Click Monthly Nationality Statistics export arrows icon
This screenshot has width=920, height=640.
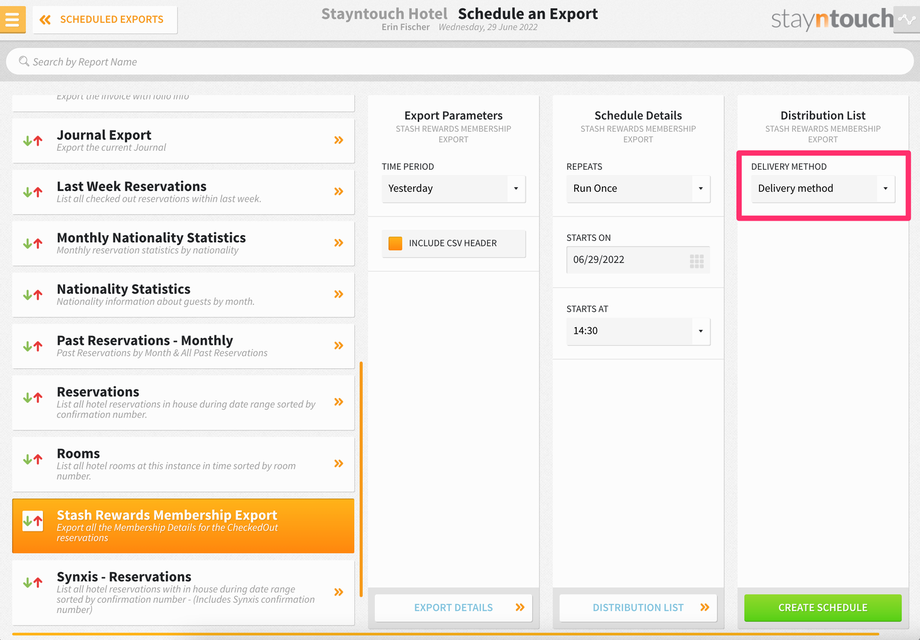[33, 243]
